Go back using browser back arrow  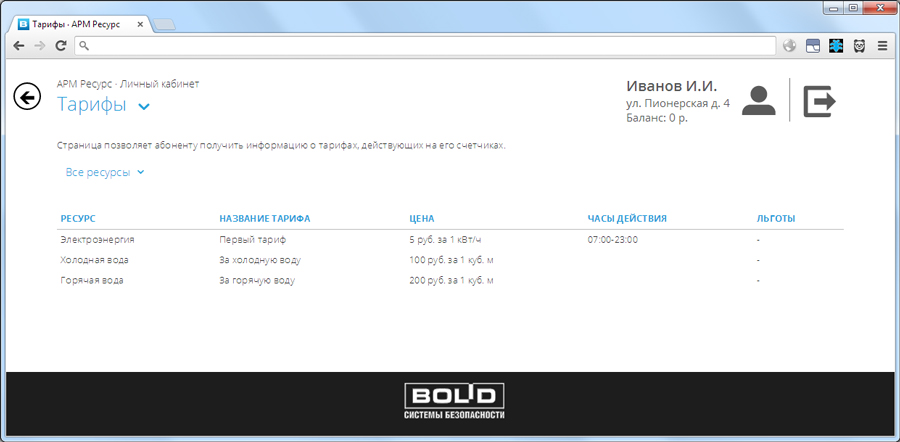(x=19, y=46)
